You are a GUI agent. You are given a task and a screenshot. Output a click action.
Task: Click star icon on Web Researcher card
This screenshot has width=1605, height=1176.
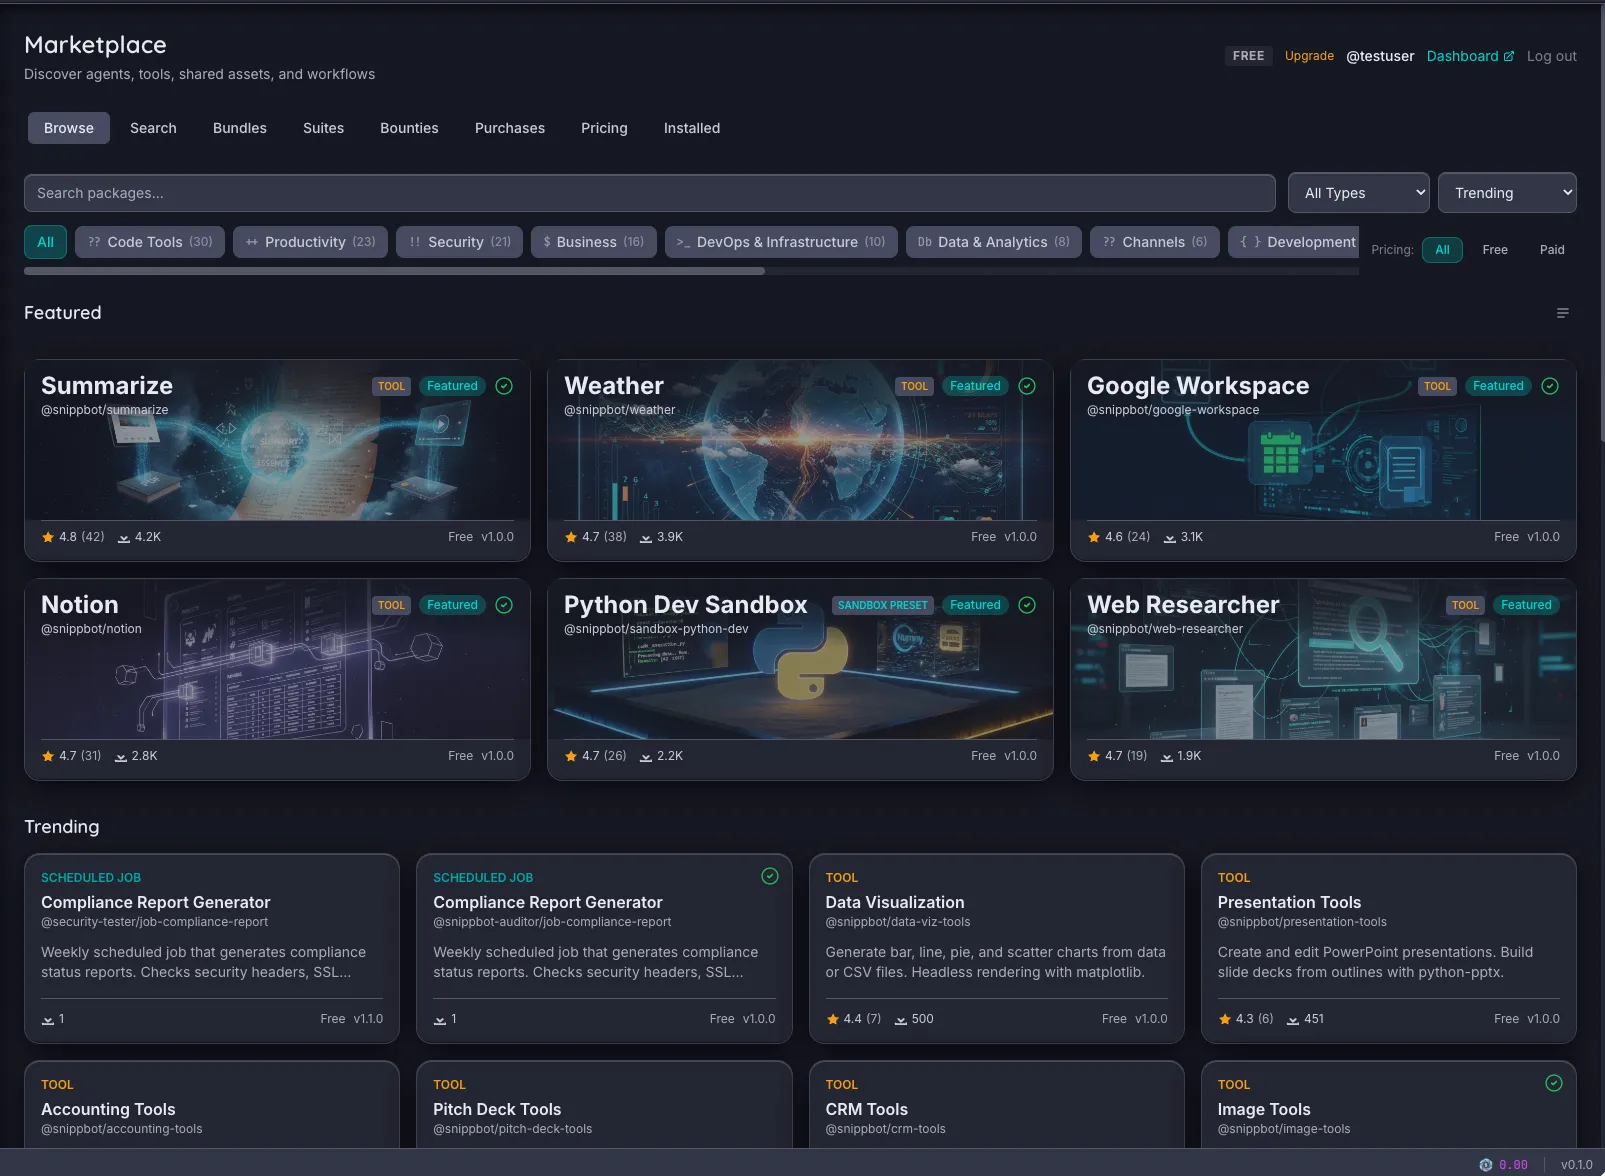(x=1094, y=756)
